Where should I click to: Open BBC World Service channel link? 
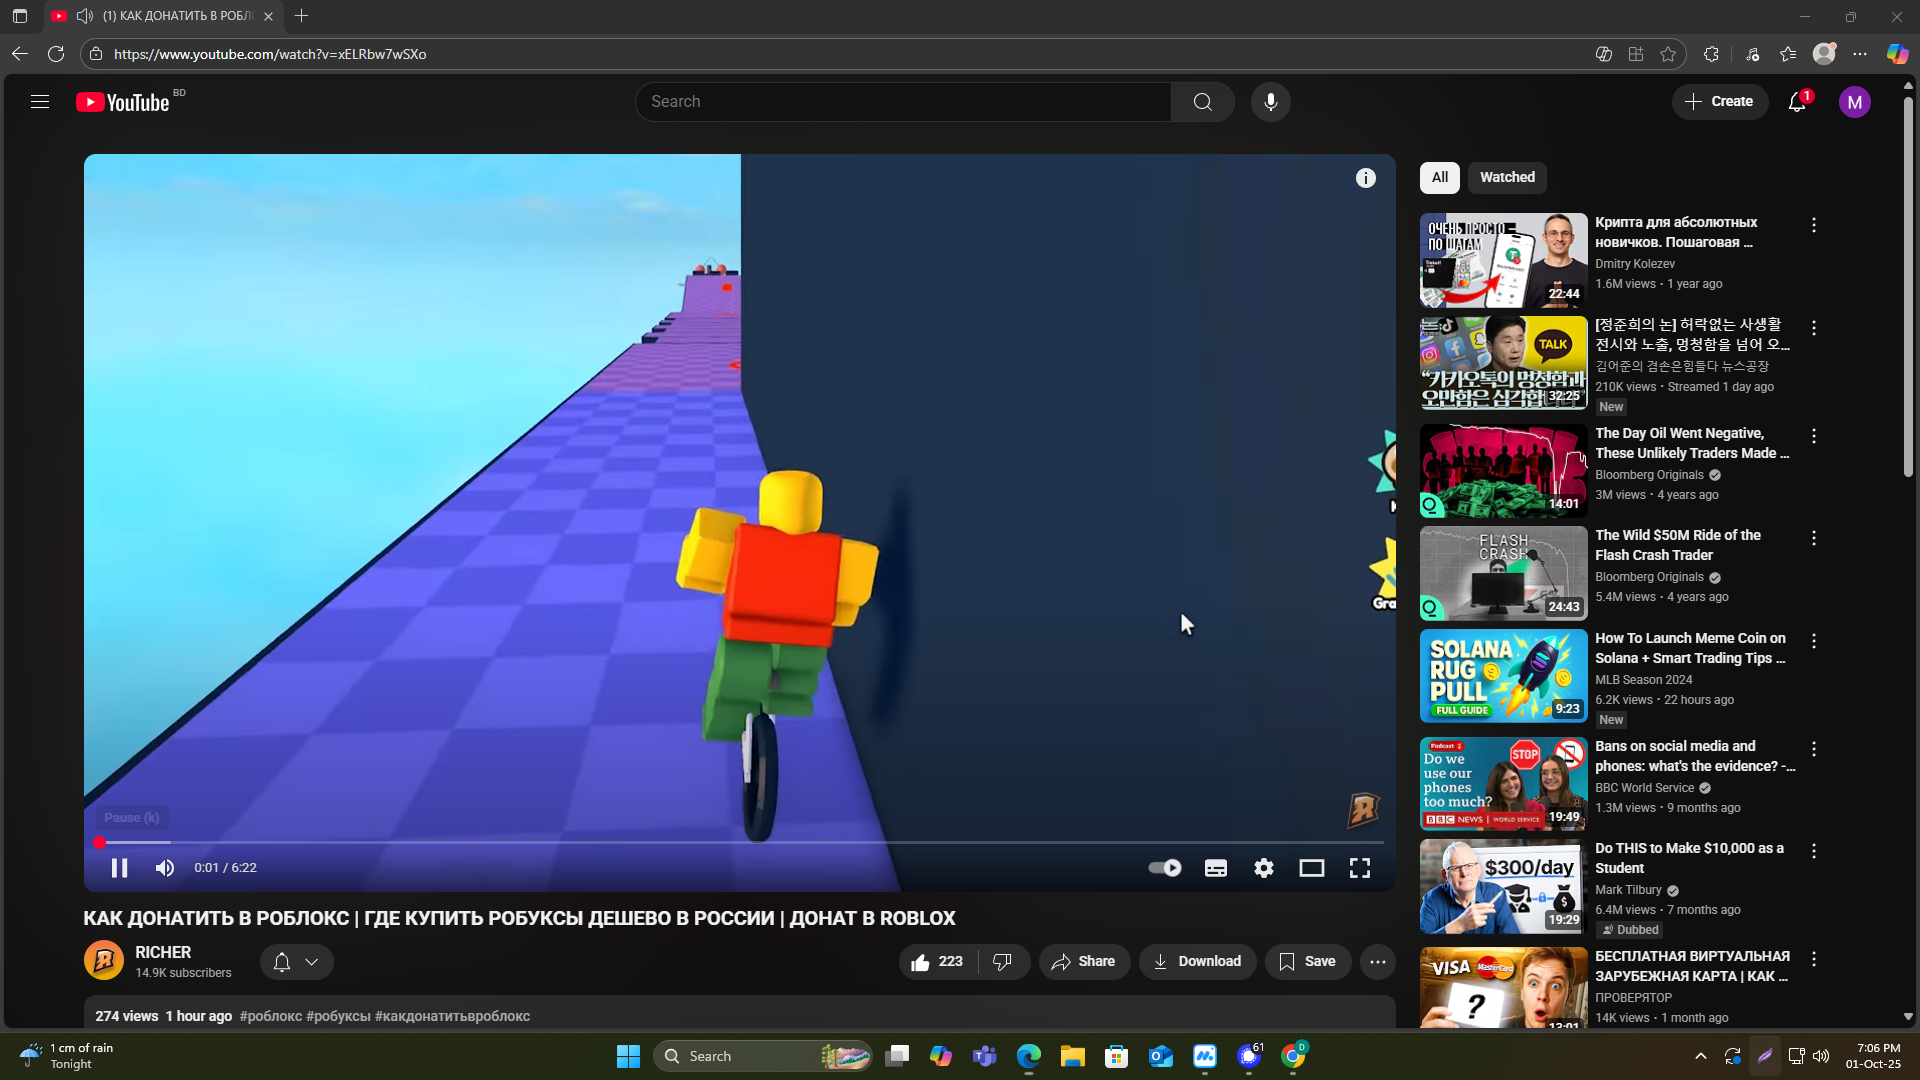(x=1645, y=788)
